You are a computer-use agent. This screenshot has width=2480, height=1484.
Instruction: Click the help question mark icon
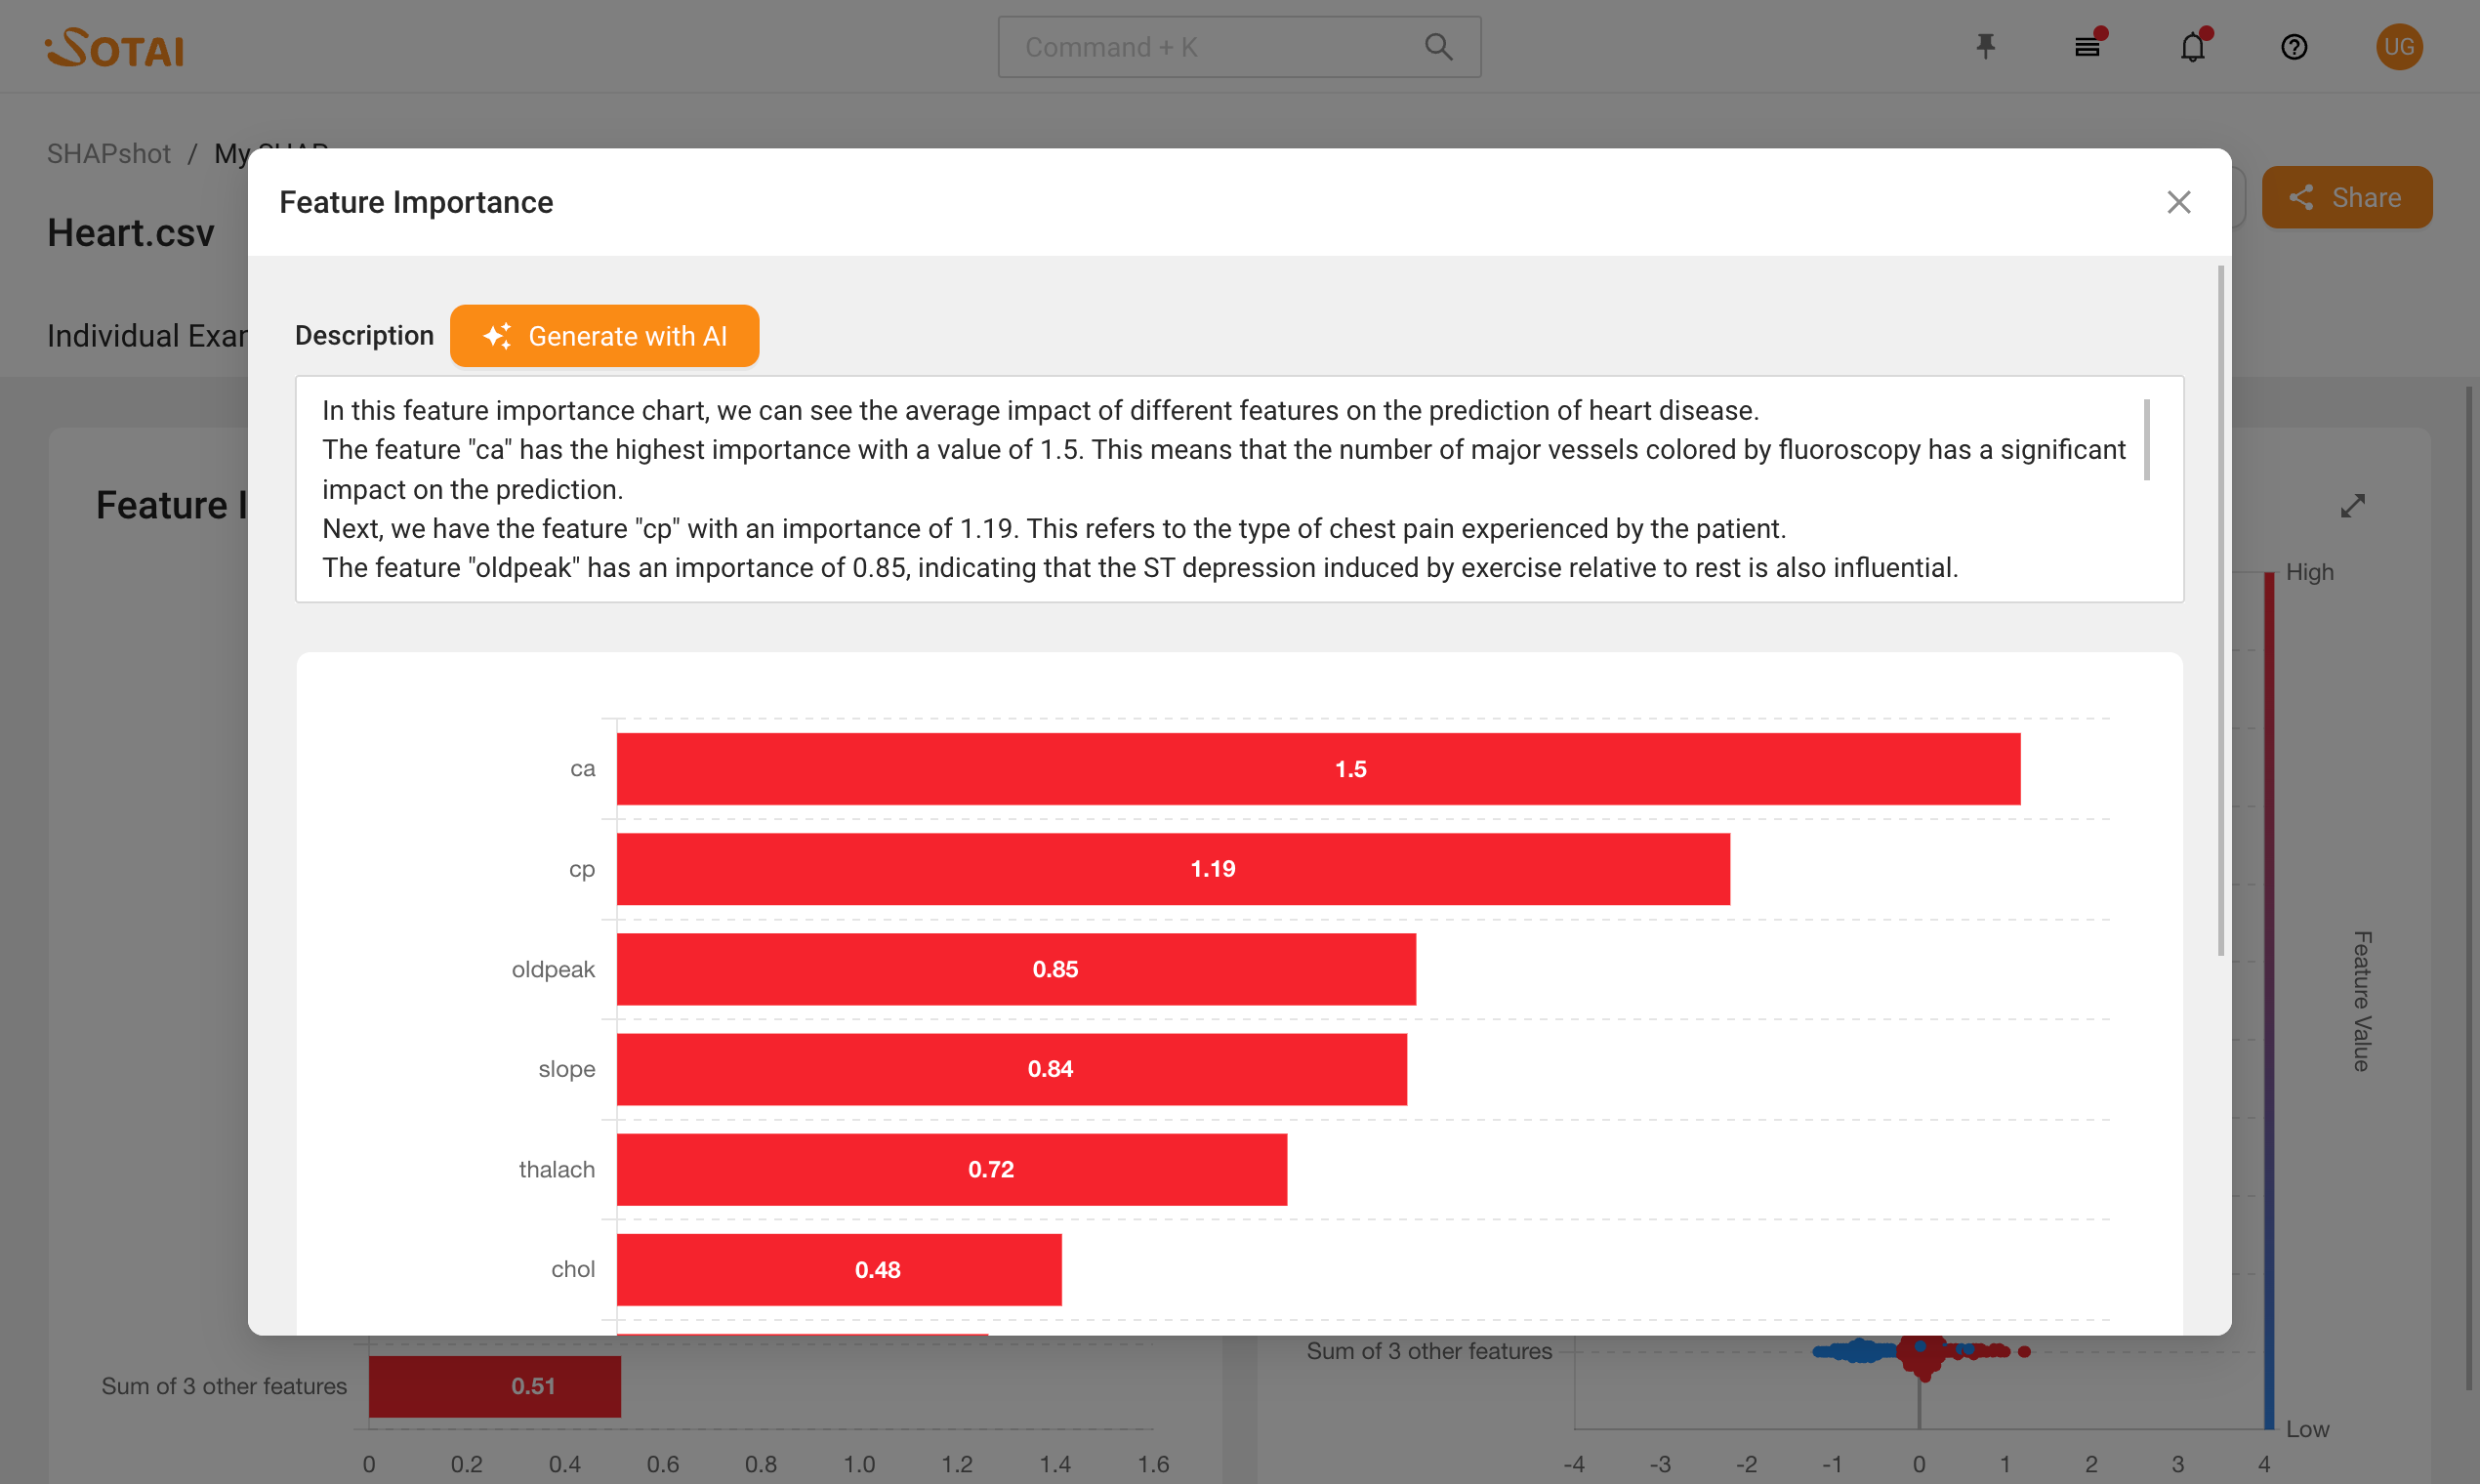(2294, 46)
